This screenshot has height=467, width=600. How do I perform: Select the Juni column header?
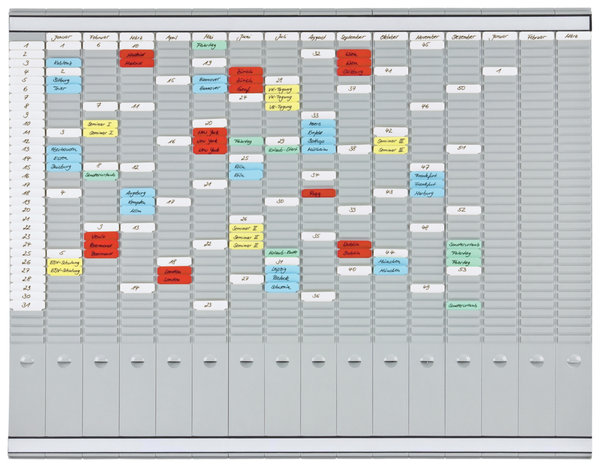coord(244,35)
